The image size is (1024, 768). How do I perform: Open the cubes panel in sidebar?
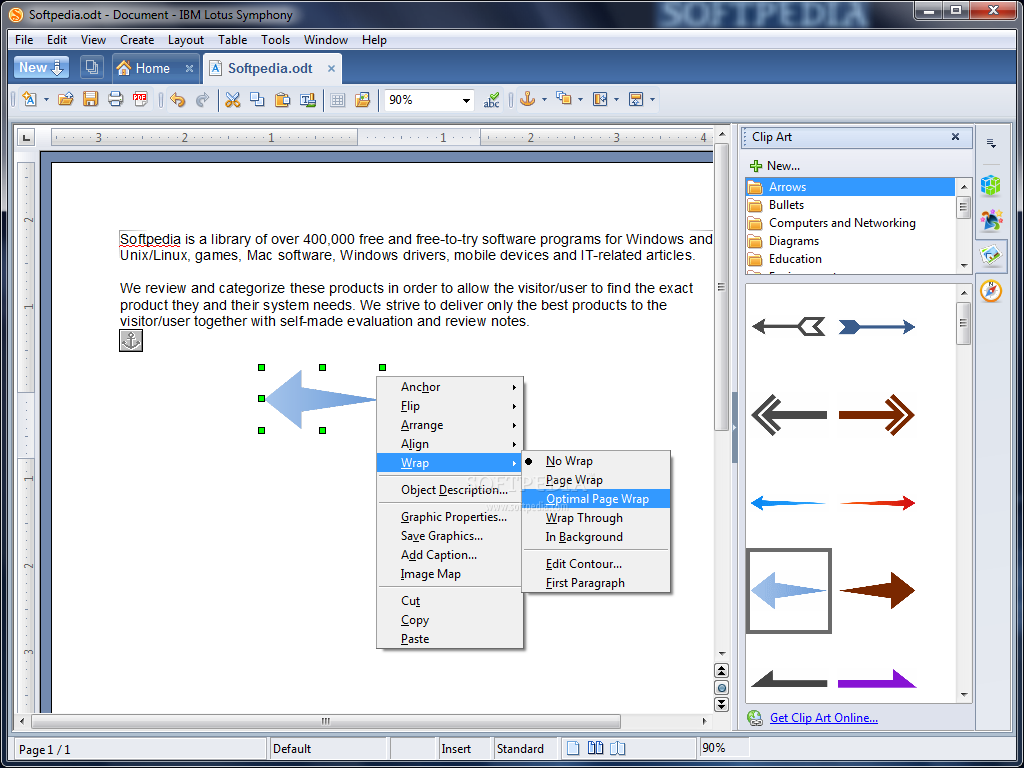(991, 185)
